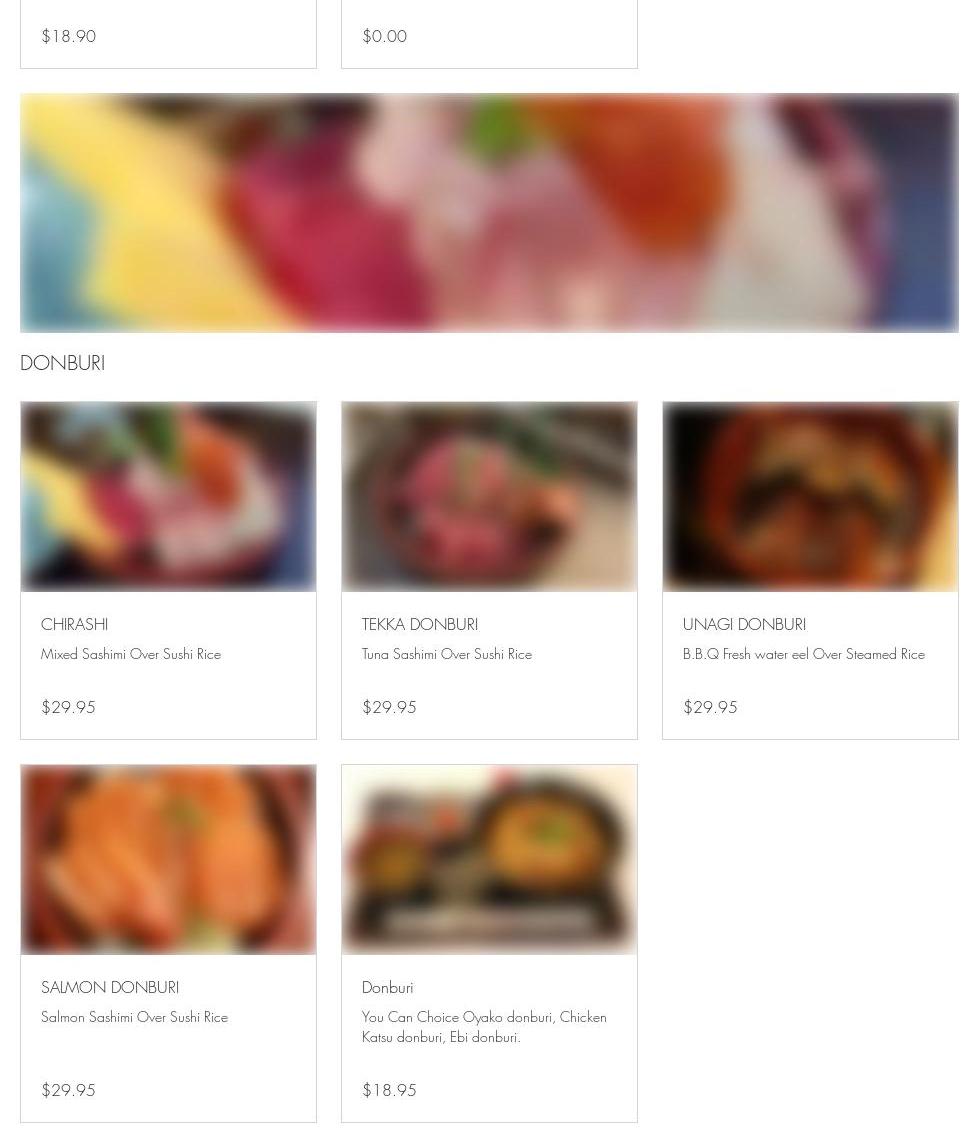
Task: Select the CHIRASHI item title
Action: point(75,624)
